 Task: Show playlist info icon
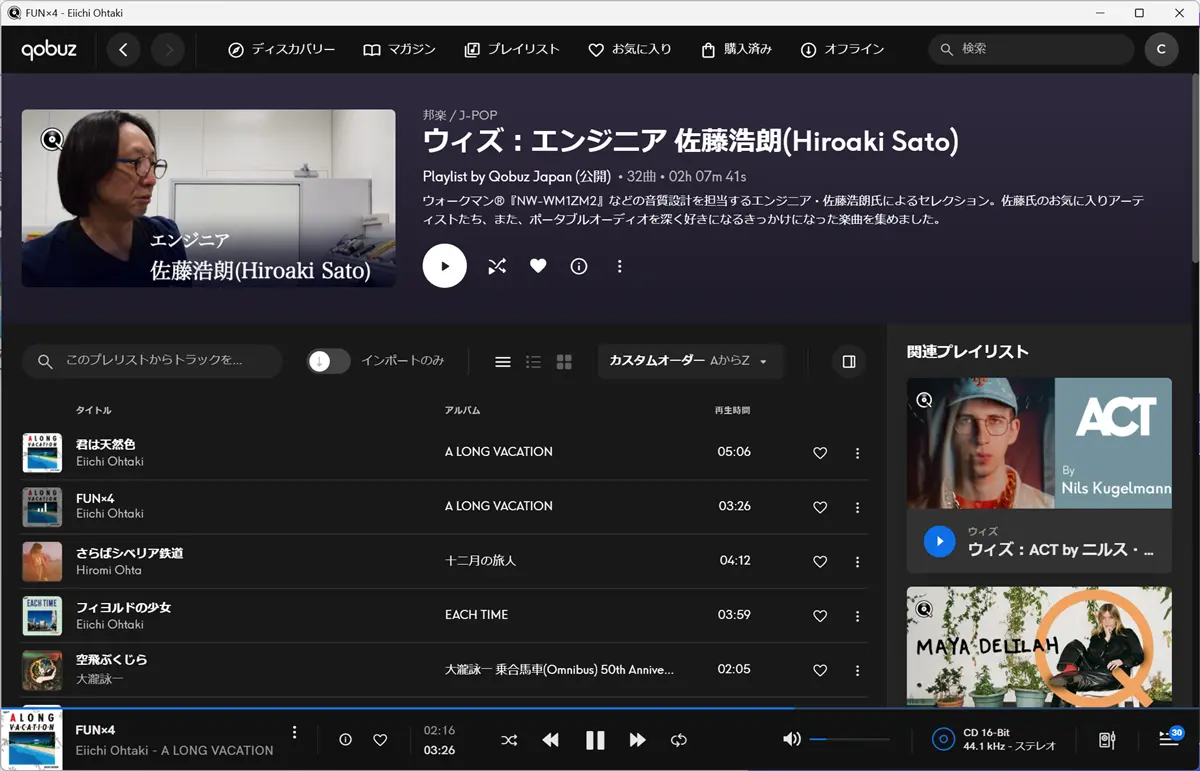[578, 266]
